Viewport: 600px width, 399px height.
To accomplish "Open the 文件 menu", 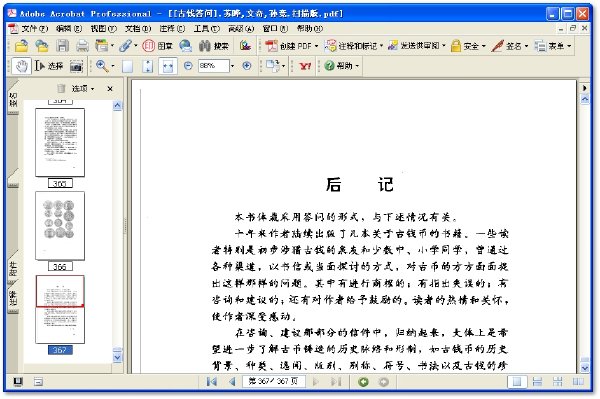I will click(29, 28).
